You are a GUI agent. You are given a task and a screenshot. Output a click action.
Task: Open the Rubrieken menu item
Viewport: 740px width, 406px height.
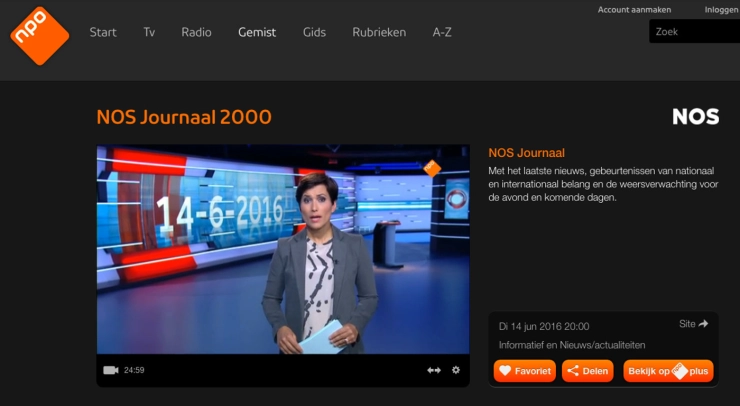[x=379, y=32]
